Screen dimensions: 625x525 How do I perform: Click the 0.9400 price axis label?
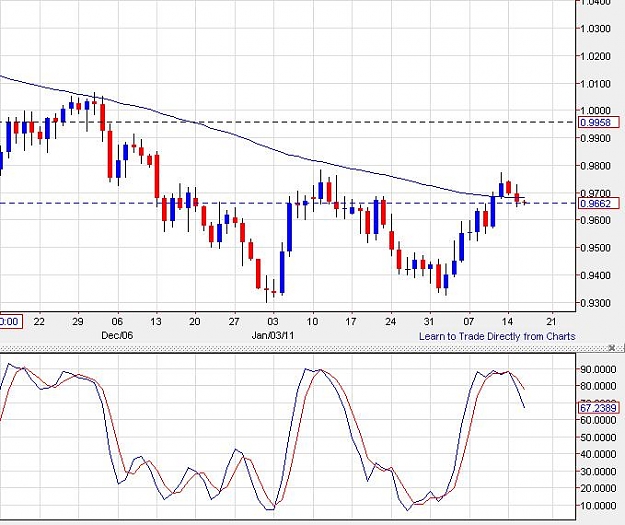596,275
